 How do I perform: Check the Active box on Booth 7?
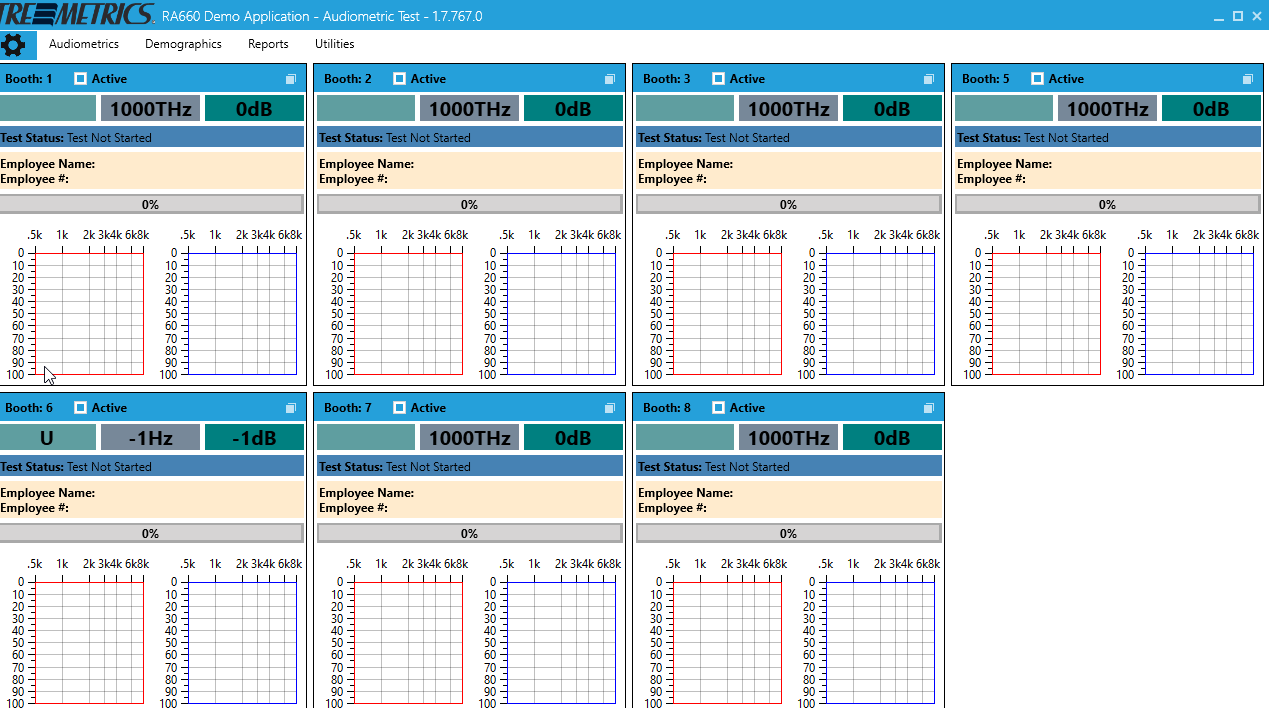click(400, 408)
